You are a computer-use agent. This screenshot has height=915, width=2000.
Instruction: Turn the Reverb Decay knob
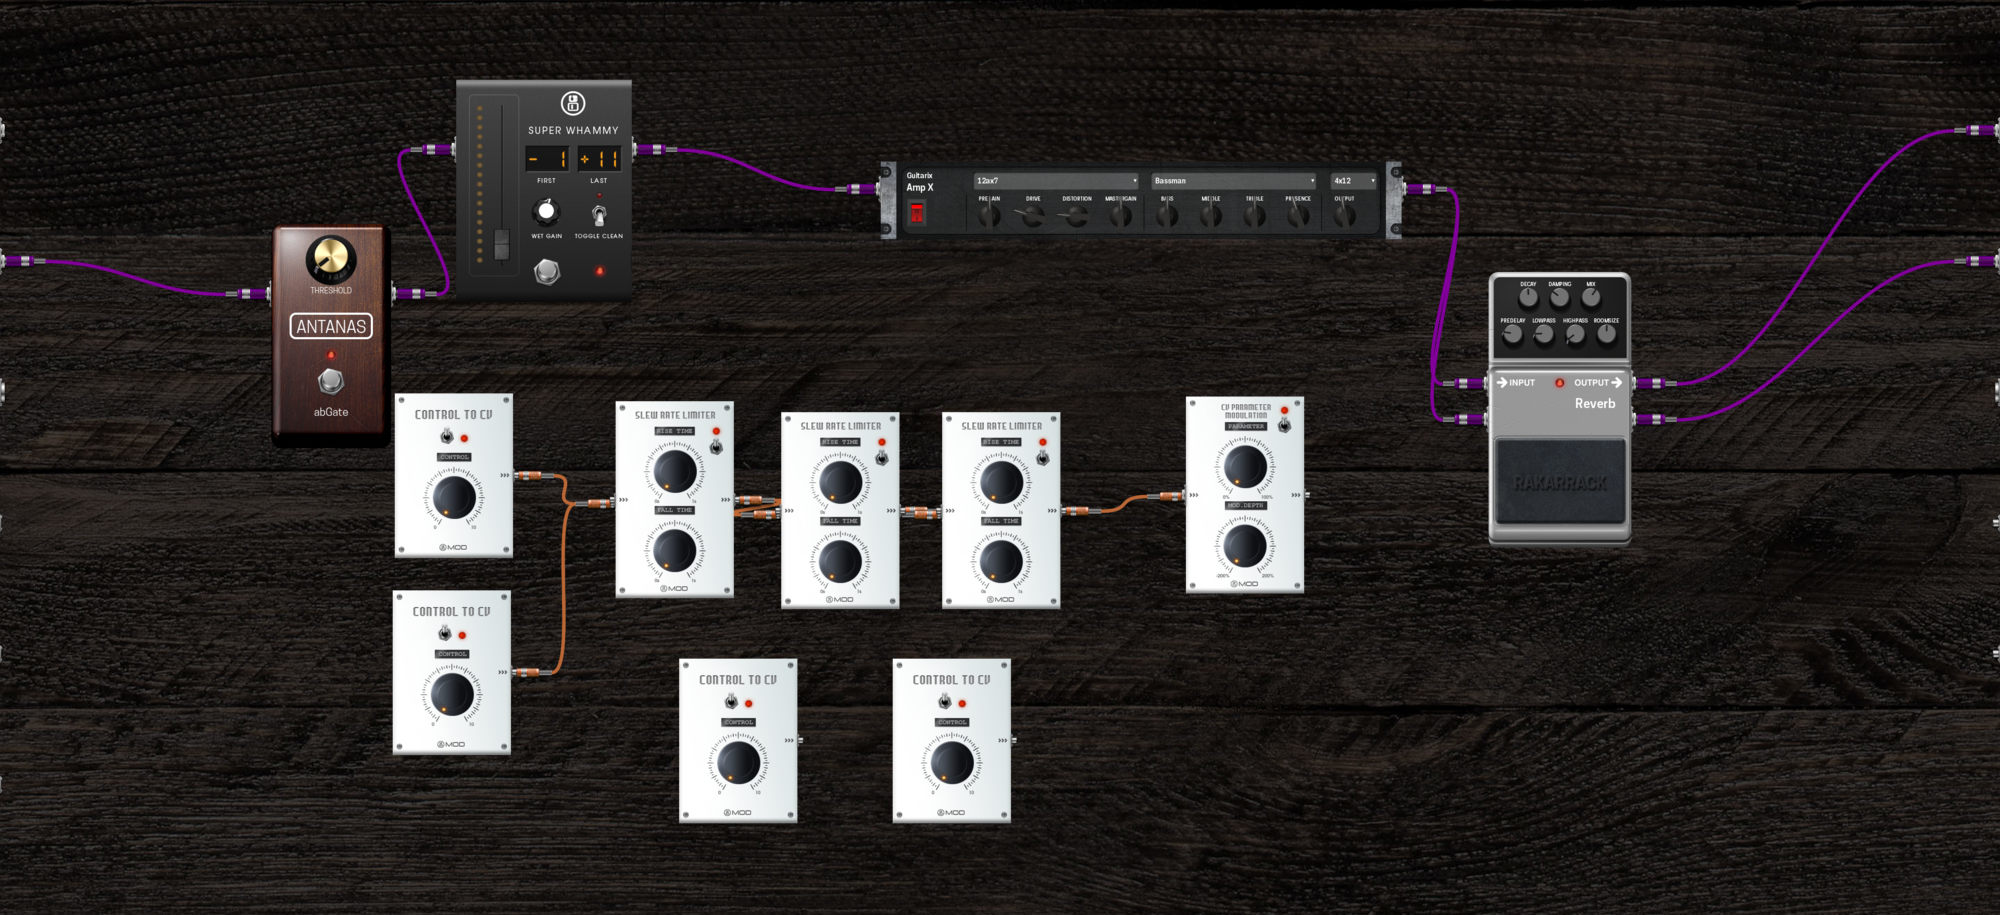click(x=1528, y=297)
